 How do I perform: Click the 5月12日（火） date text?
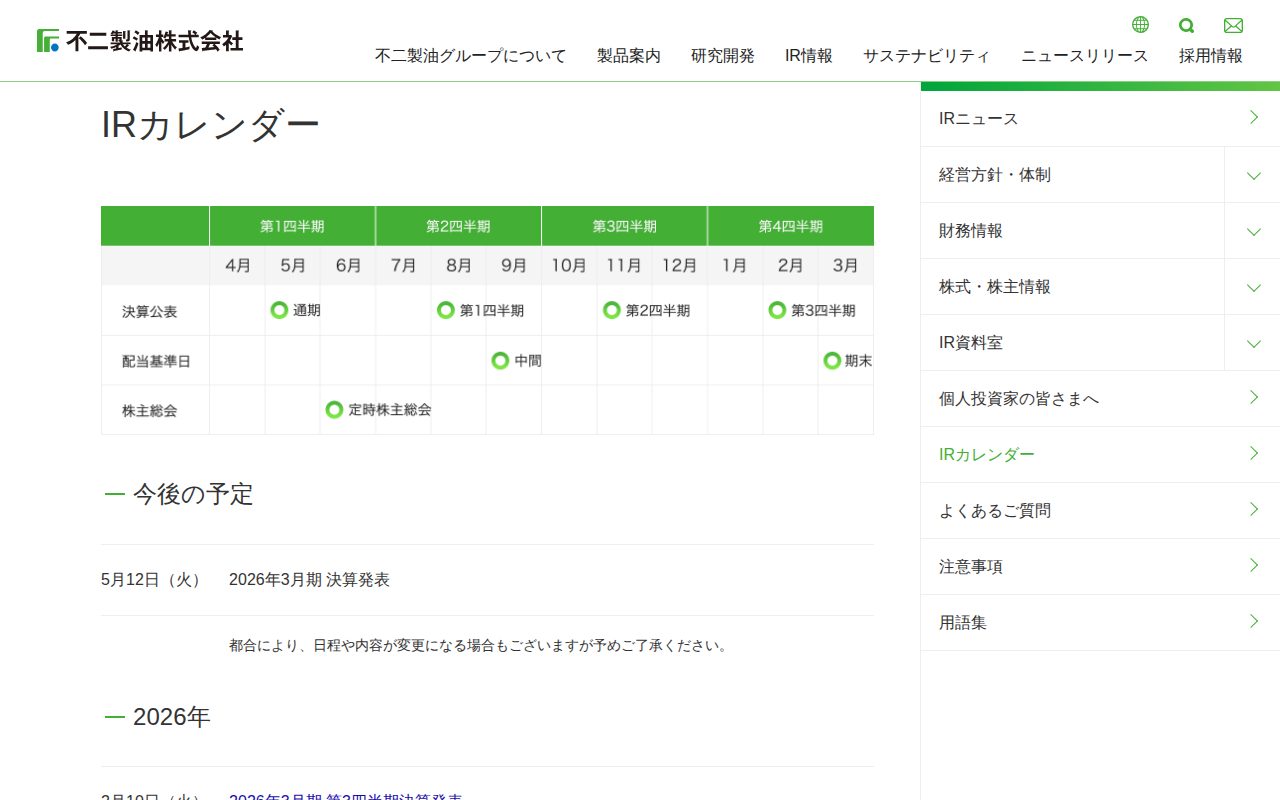coord(154,580)
